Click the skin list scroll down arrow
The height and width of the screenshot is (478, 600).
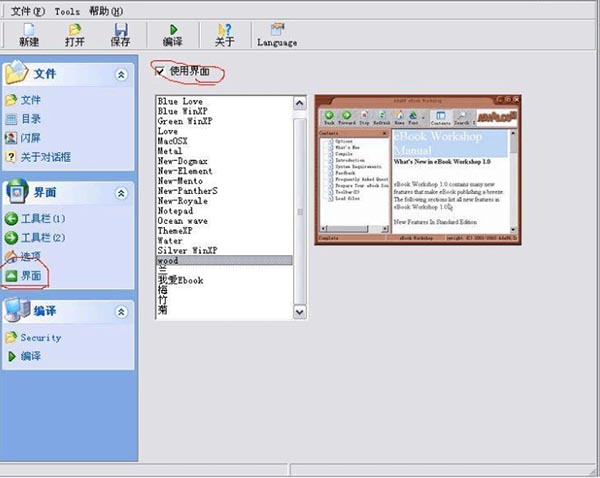(x=299, y=312)
